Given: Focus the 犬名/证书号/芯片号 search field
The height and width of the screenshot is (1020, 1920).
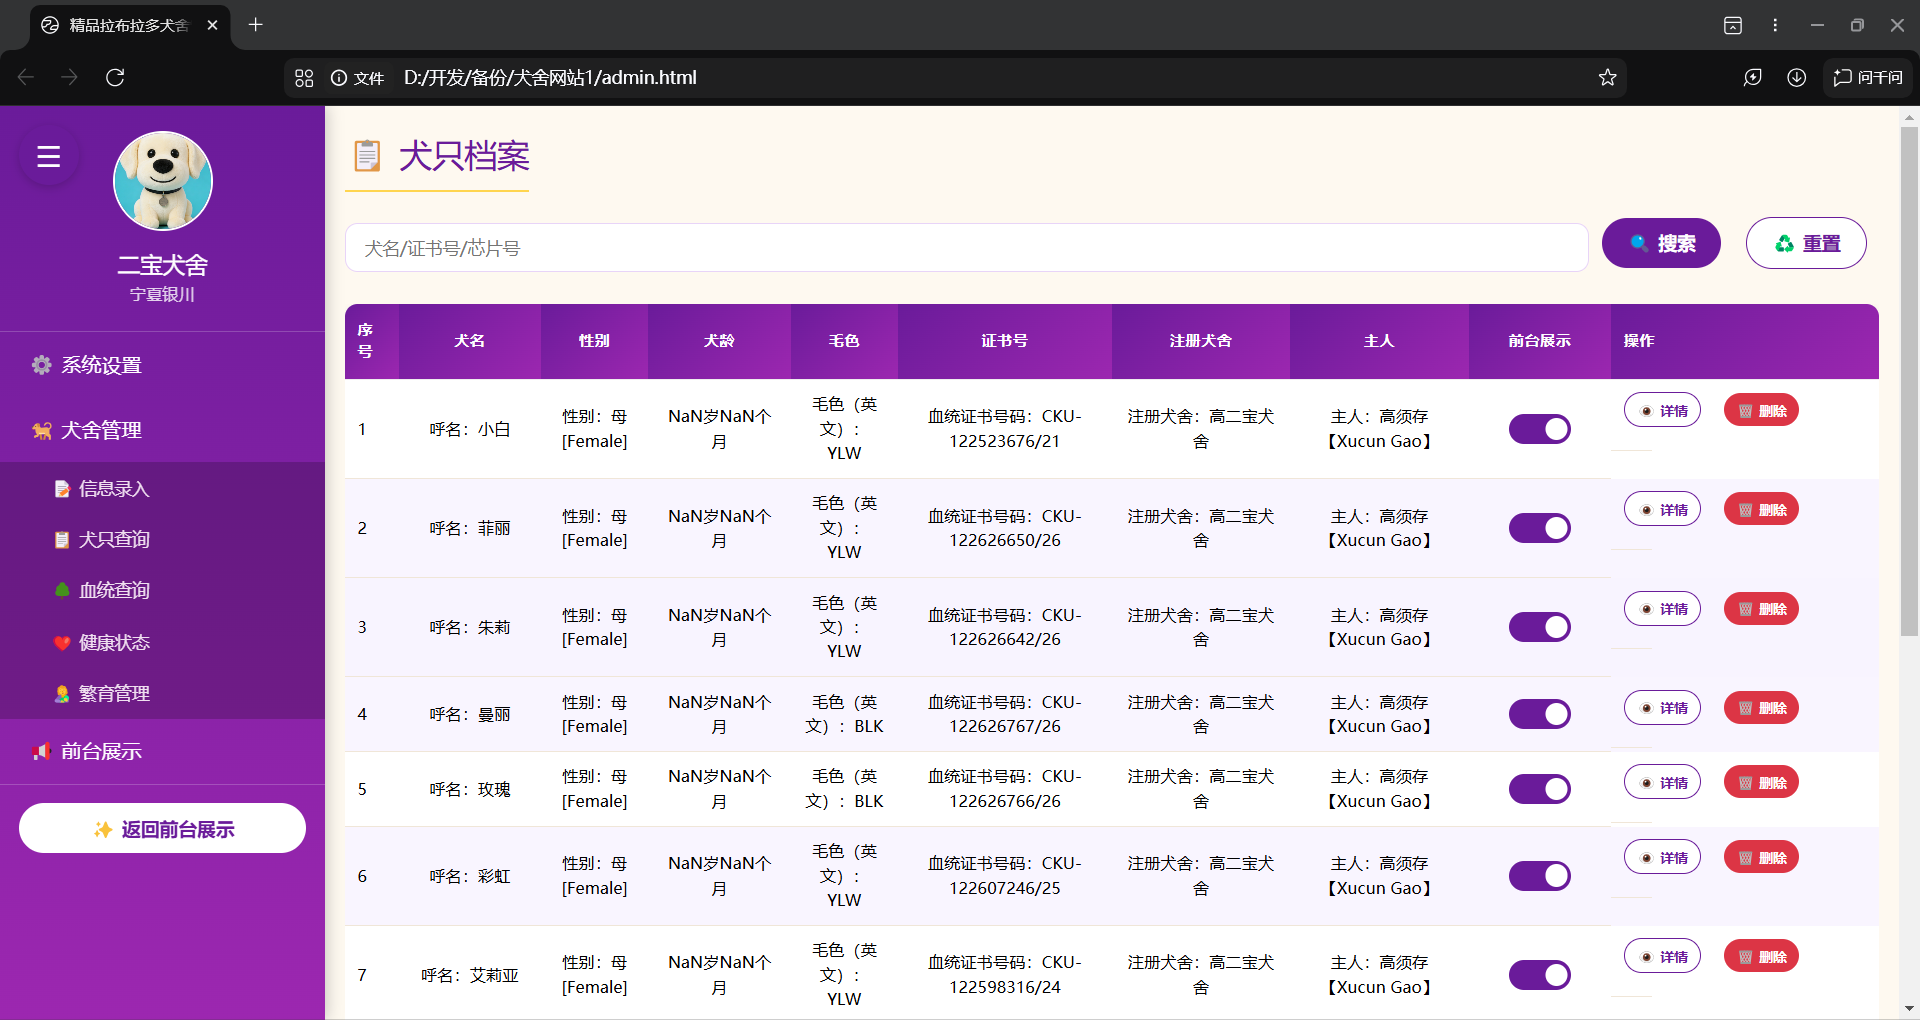Looking at the screenshot, I should click(x=966, y=248).
